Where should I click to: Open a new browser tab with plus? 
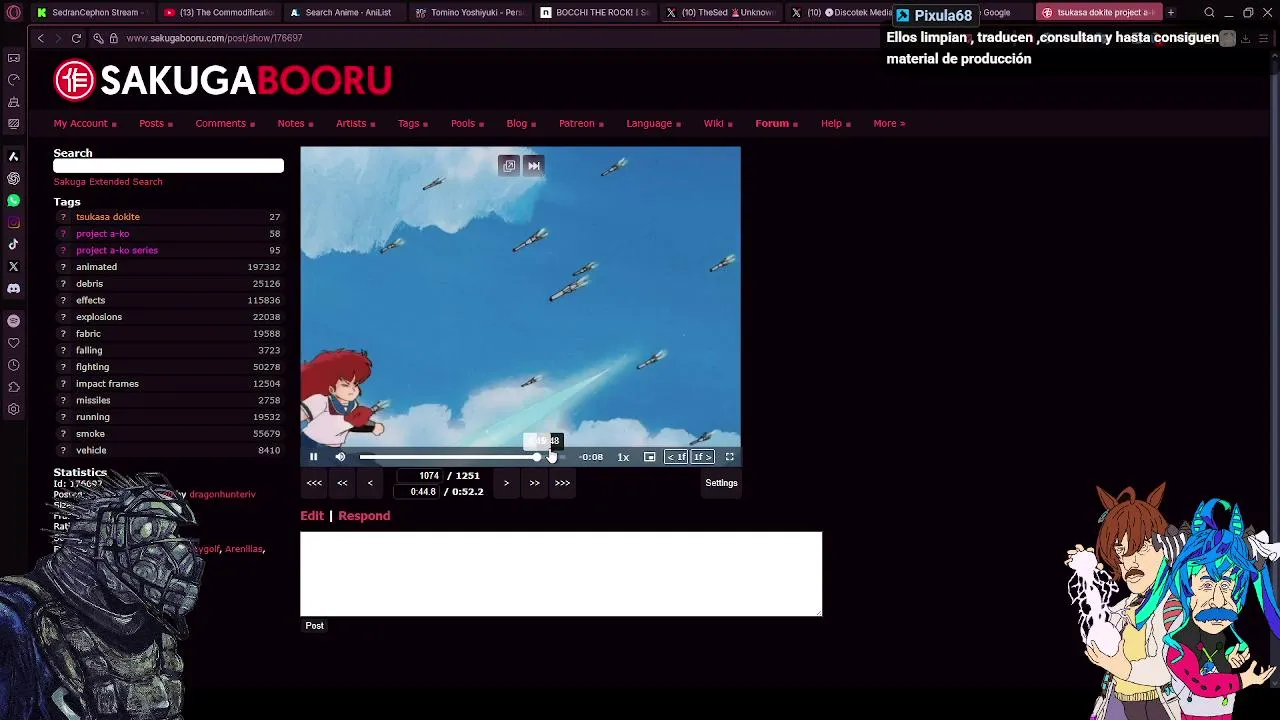[1171, 13]
